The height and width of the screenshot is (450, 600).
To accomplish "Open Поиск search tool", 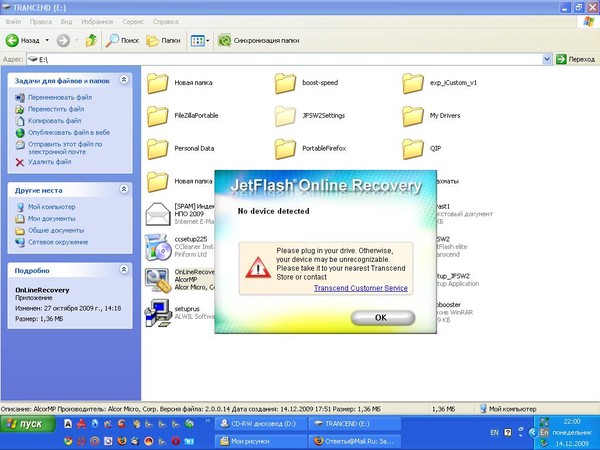I will pos(122,40).
